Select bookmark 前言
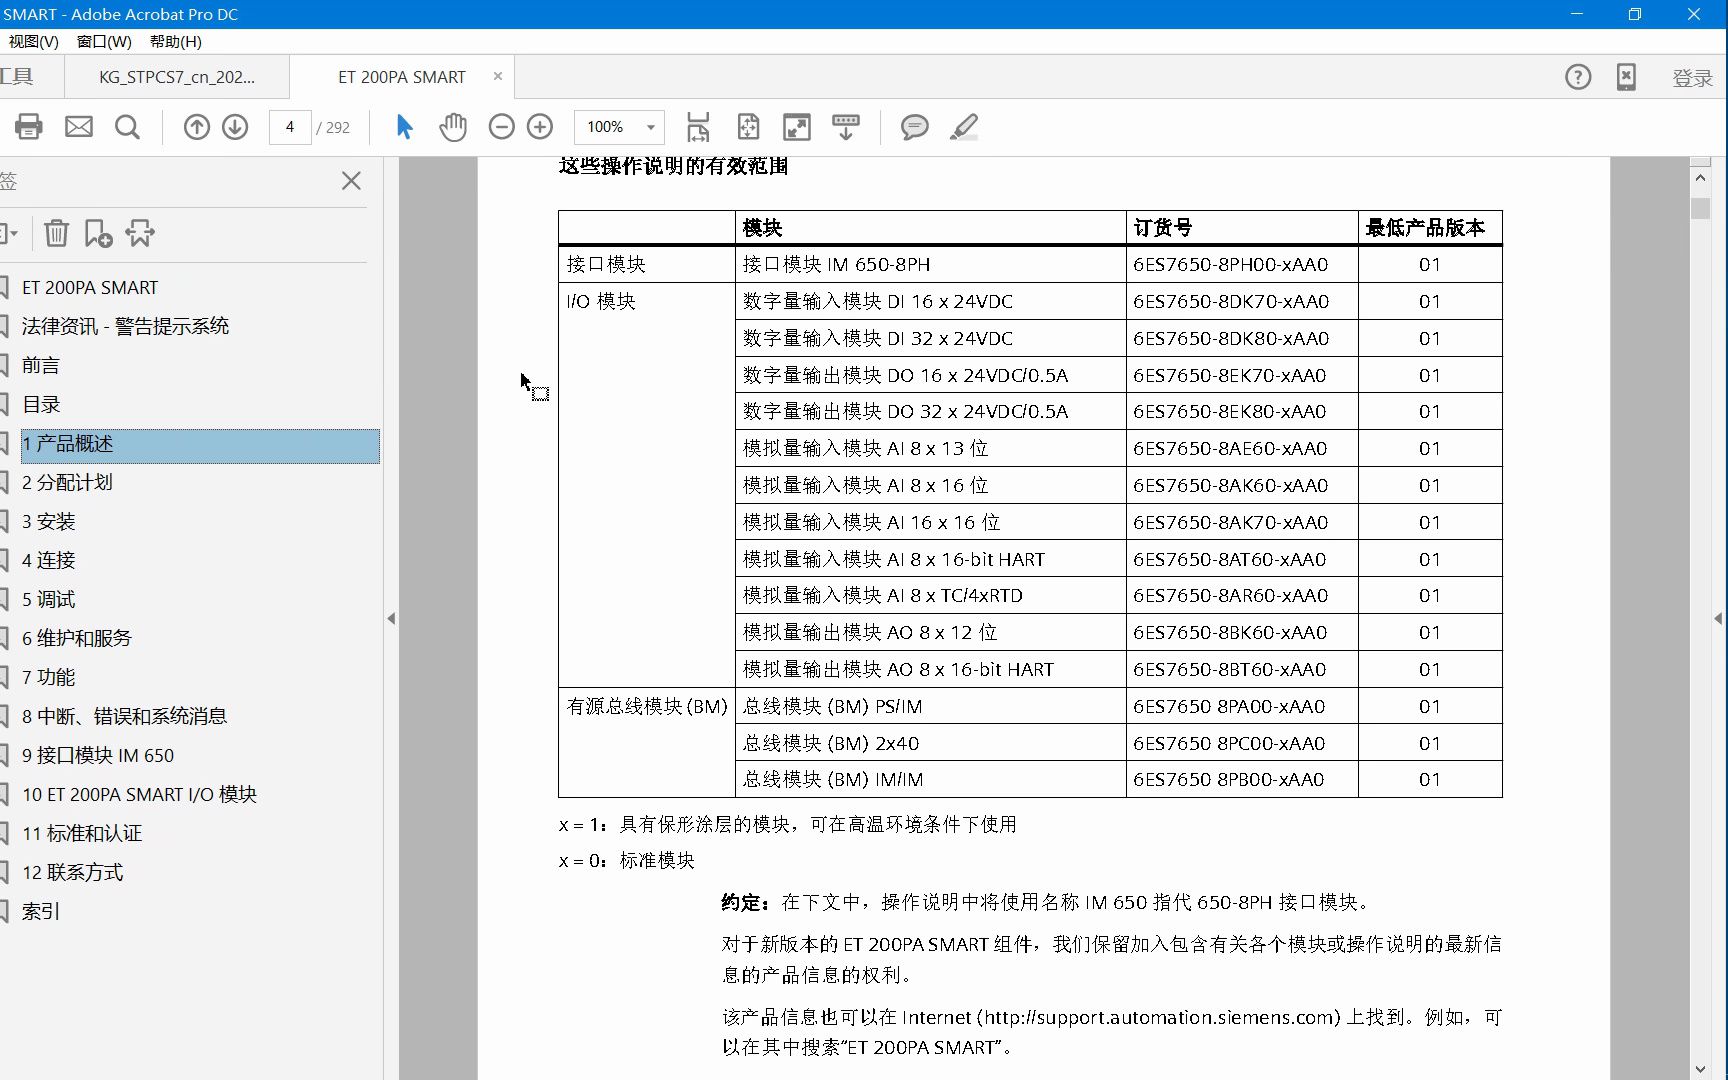Screen dimensions: 1728x1080 (x=41, y=365)
